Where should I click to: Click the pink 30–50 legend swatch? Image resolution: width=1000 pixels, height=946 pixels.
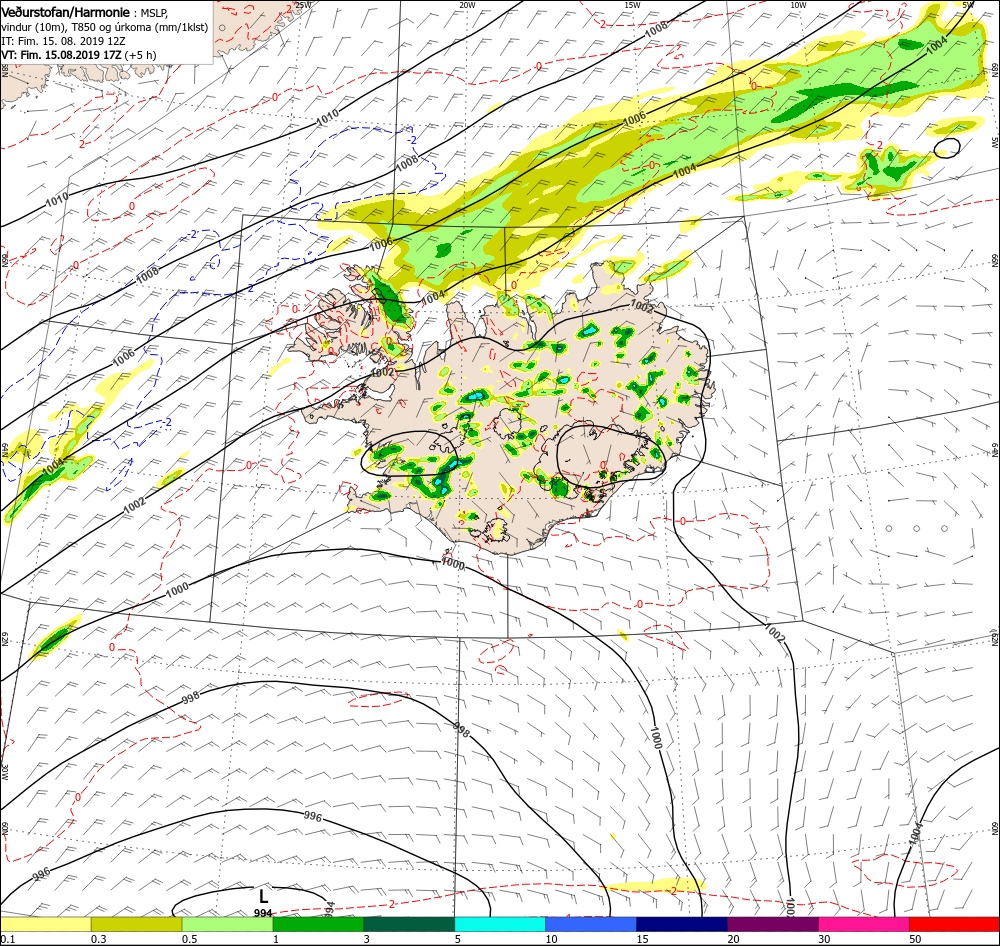click(864, 924)
